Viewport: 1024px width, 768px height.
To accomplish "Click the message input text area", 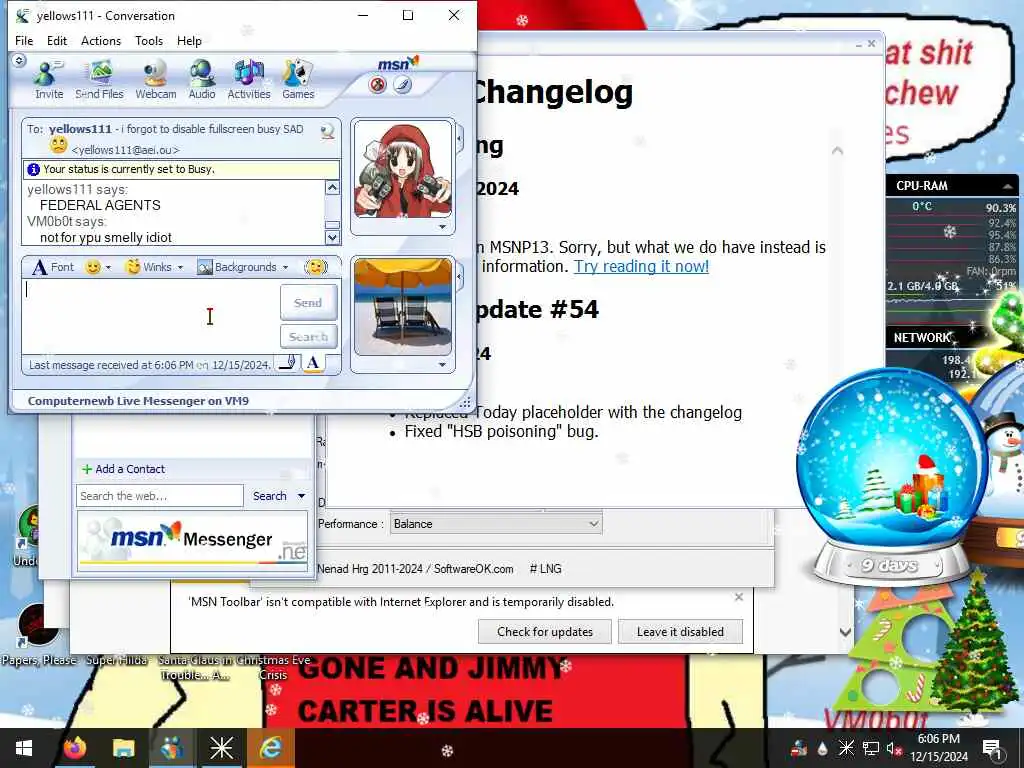I will (151, 317).
